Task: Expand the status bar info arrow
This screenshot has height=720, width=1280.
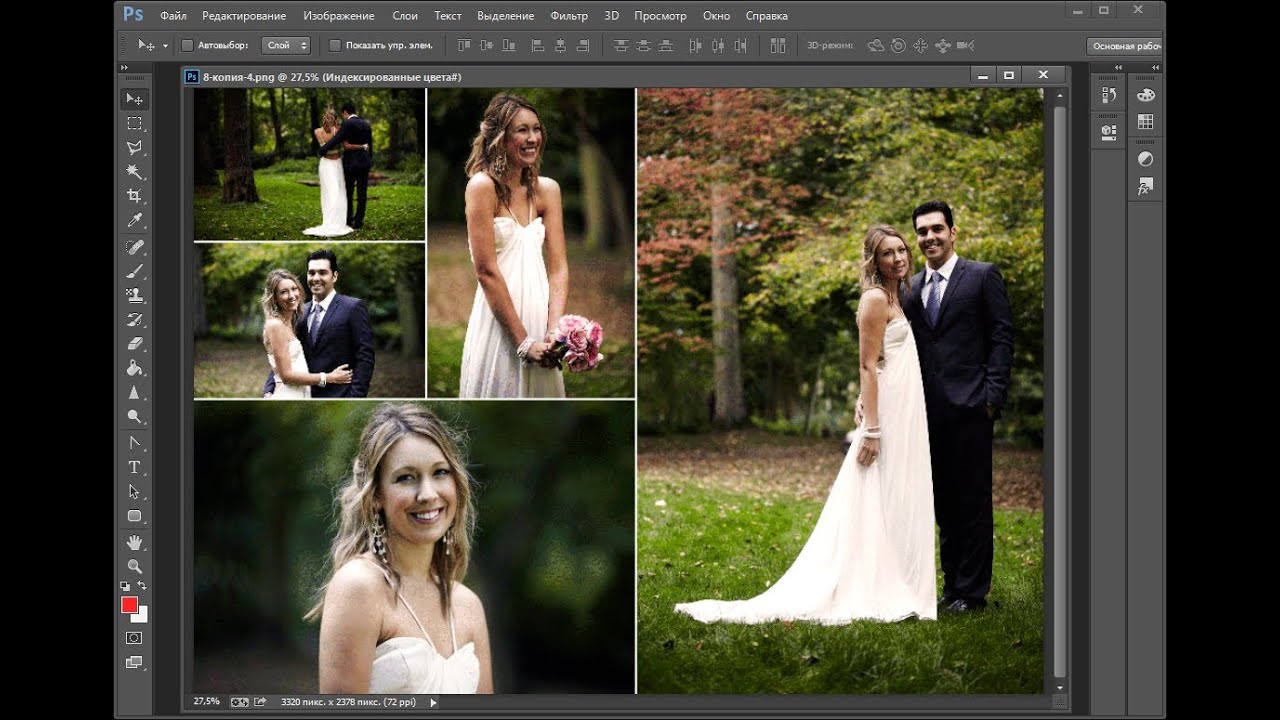Action: pos(433,702)
